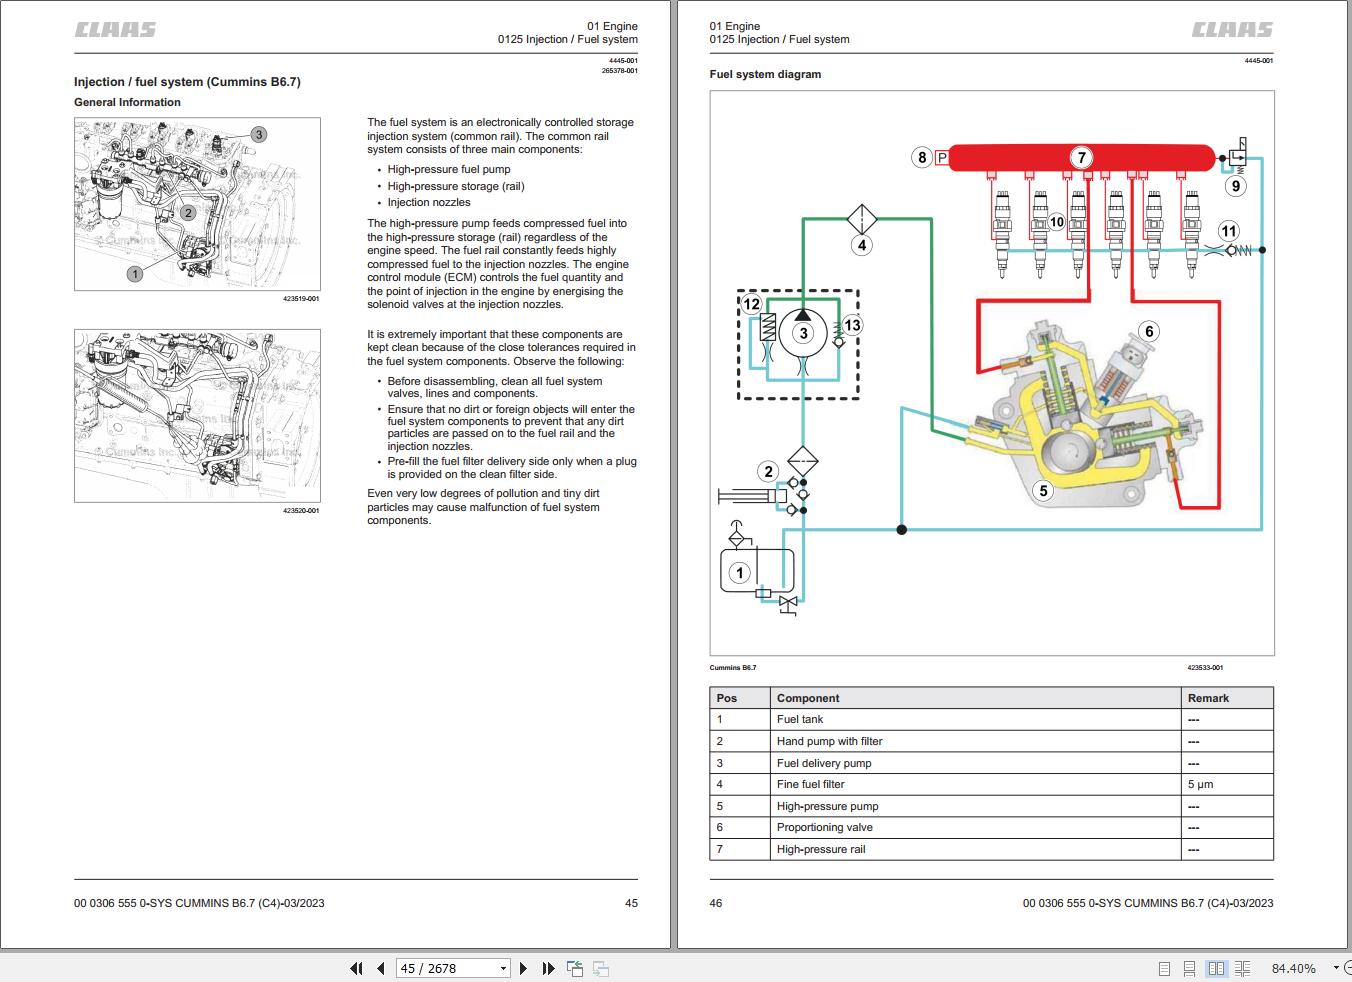
Task: Click the lower engine illustration 423520-001
Action: [197, 415]
